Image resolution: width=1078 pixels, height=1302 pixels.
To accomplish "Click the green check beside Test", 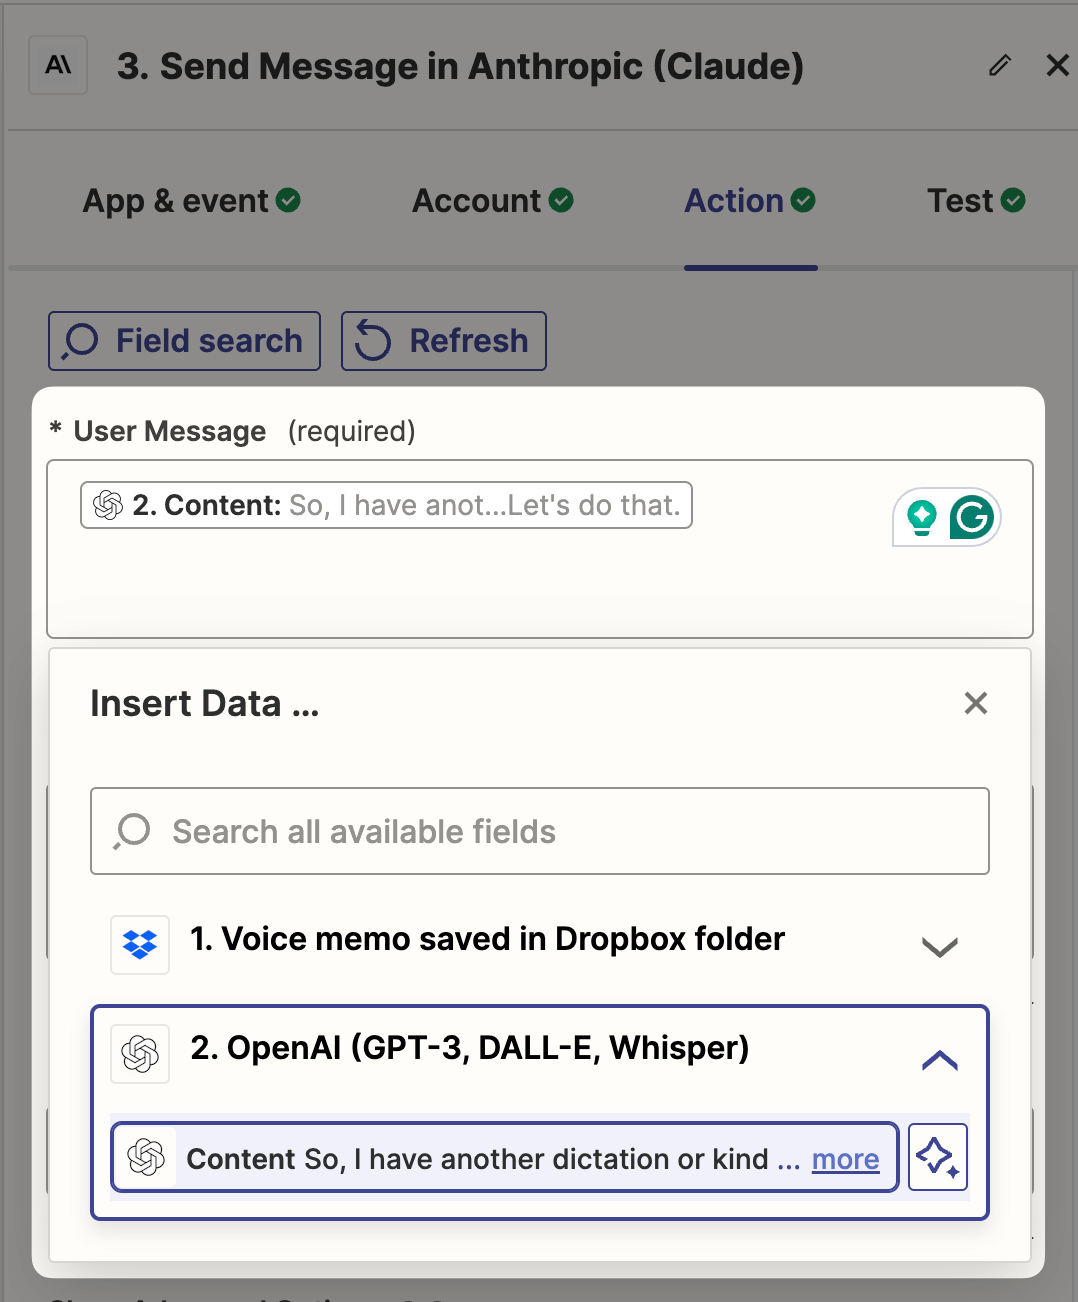I will [x=1013, y=201].
